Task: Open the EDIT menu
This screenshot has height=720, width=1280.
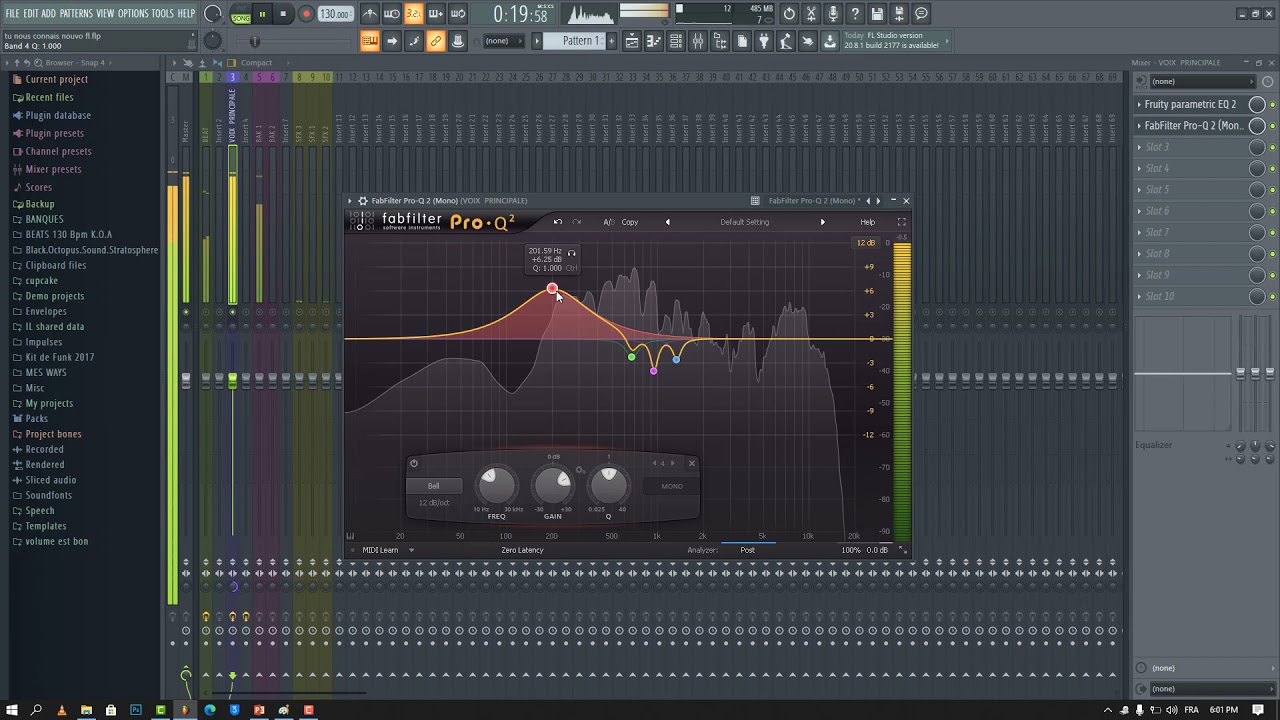Action: click(31, 13)
